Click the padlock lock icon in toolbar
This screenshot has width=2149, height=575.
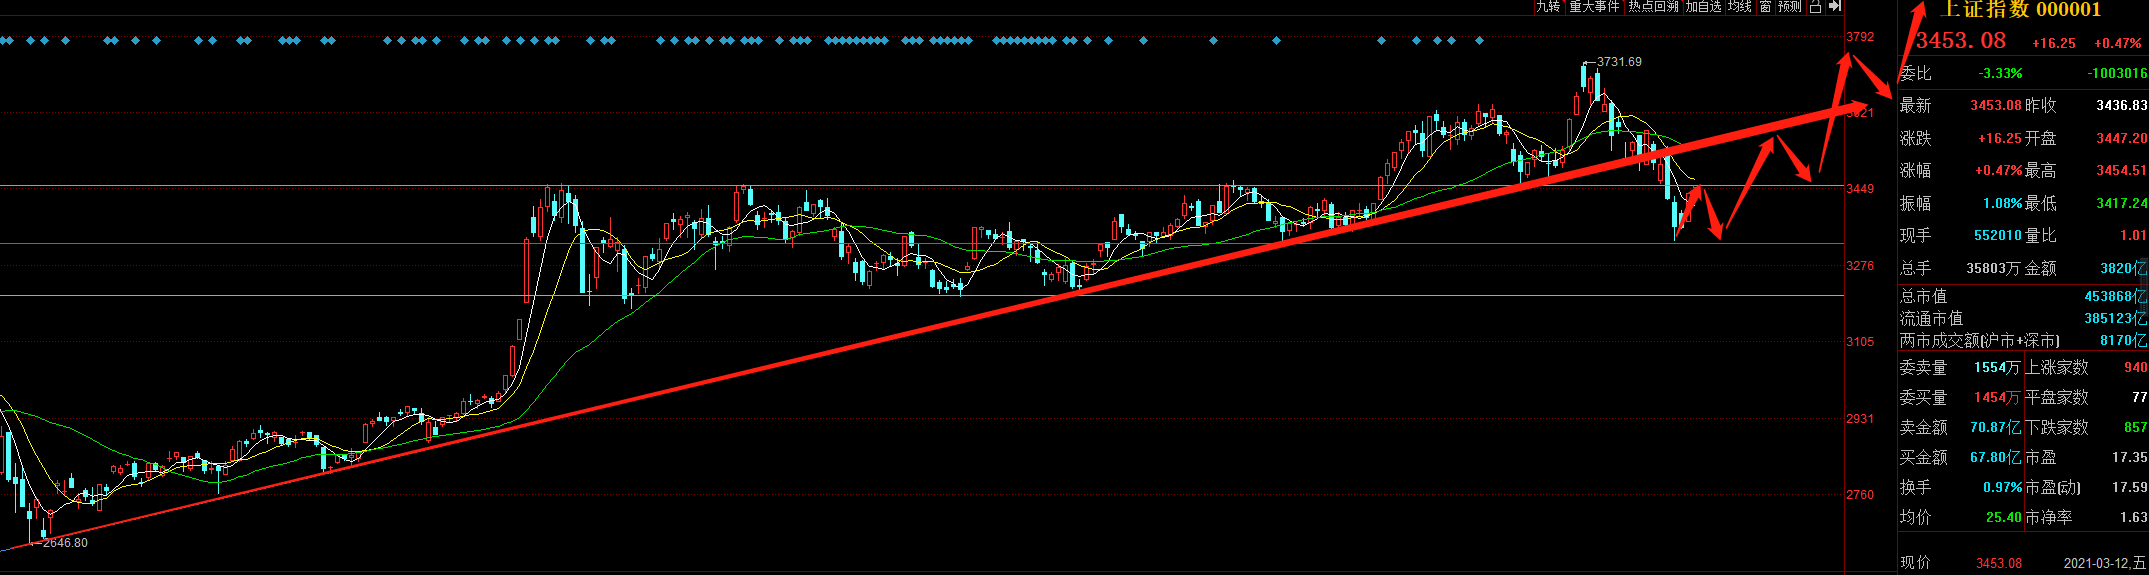coord(1815,6)
